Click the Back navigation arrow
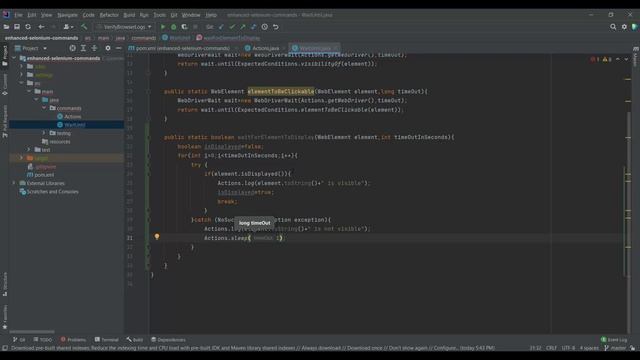 41,27
